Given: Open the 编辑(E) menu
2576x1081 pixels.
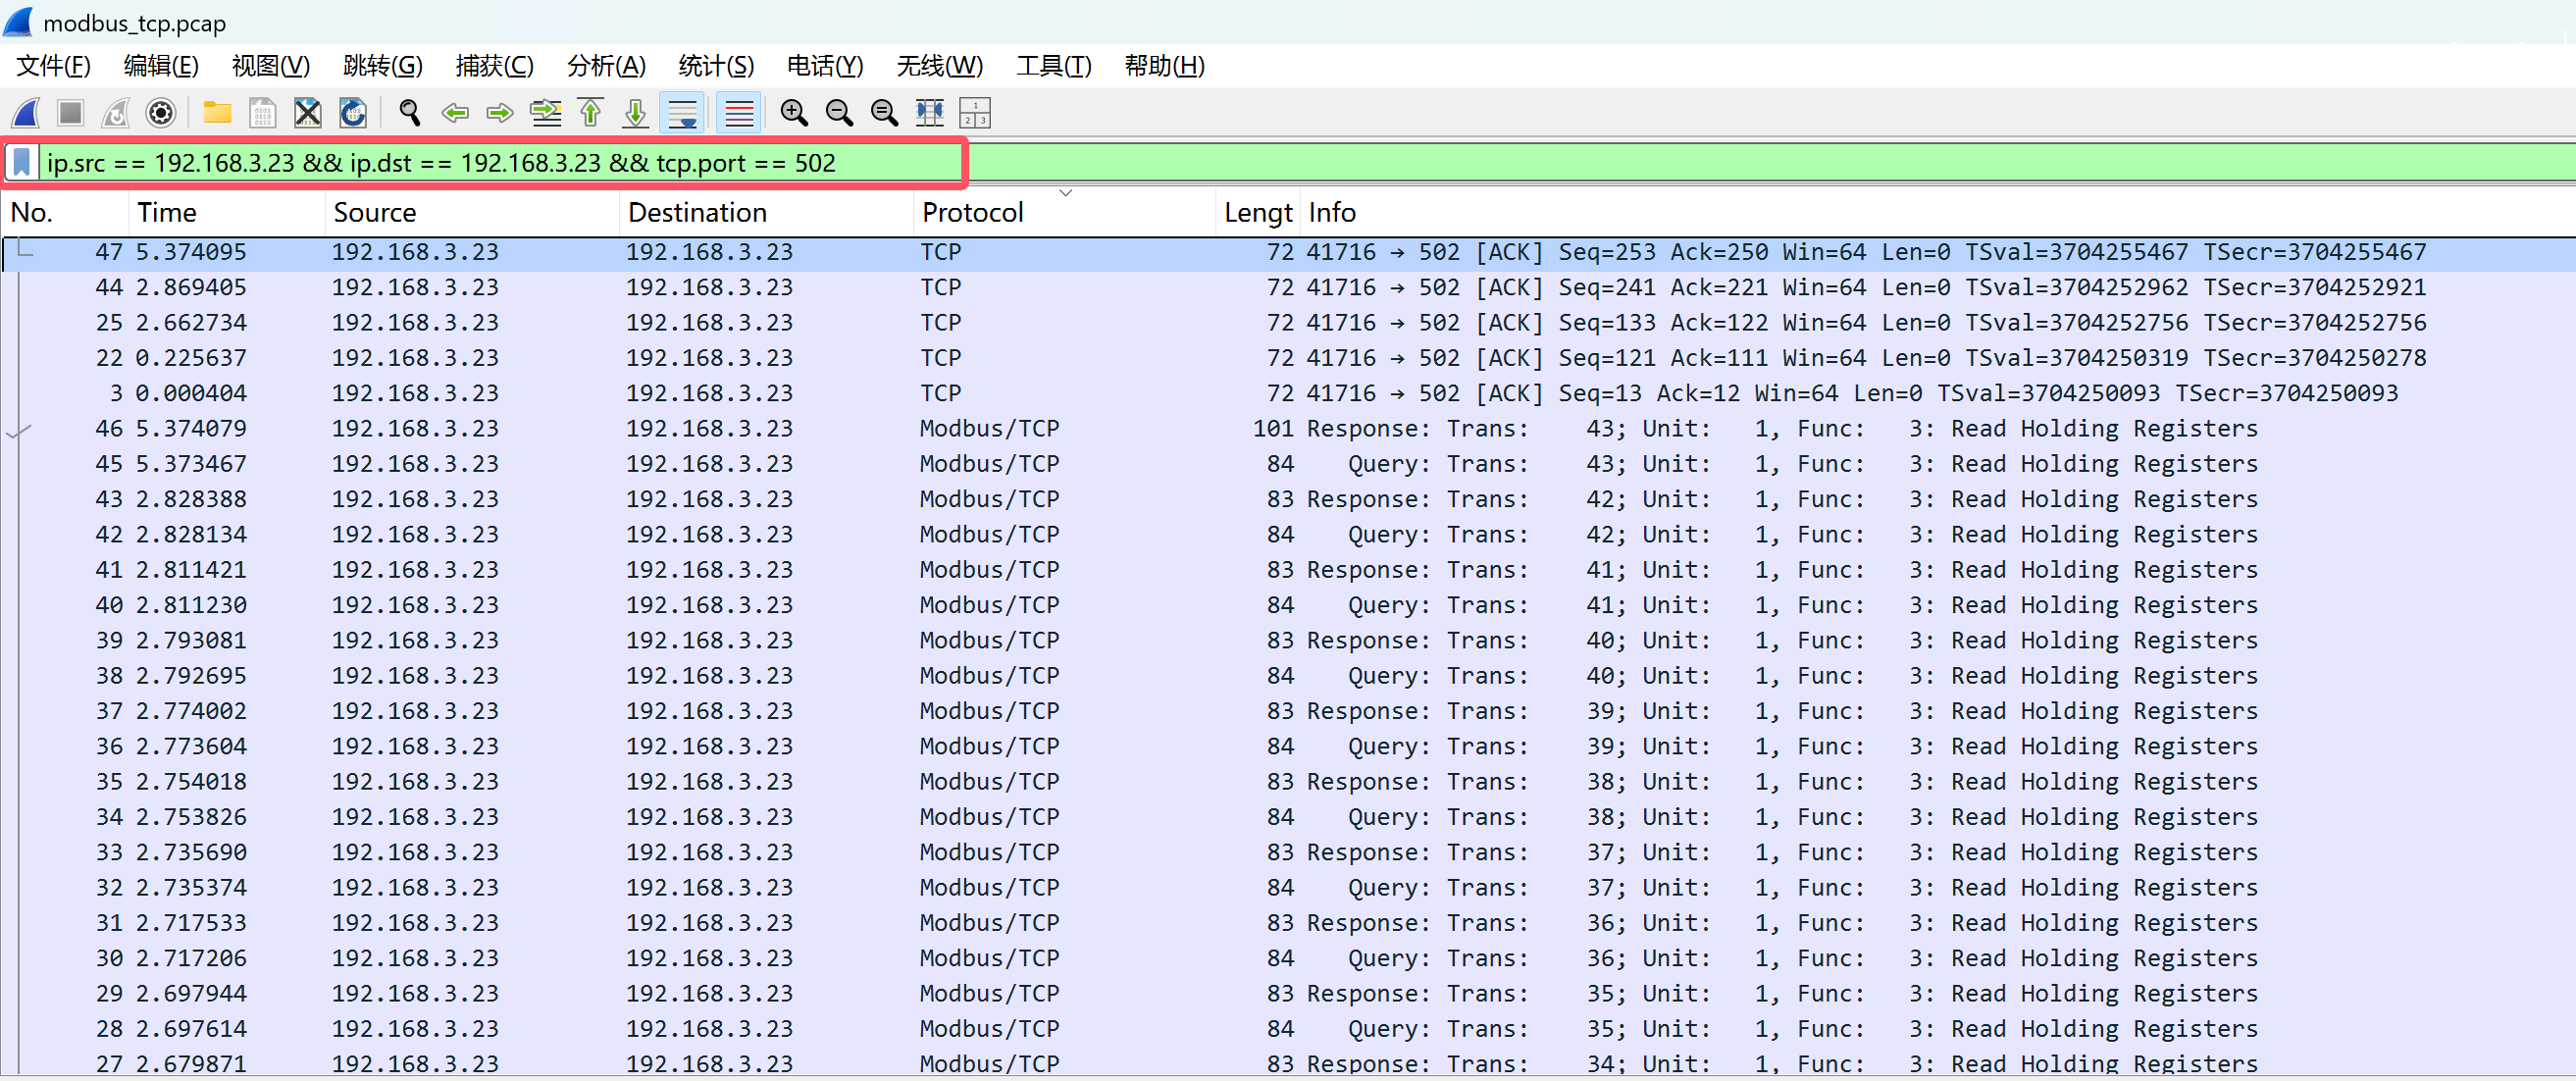Looking at the screenshot, I should (x=161, y=66).
